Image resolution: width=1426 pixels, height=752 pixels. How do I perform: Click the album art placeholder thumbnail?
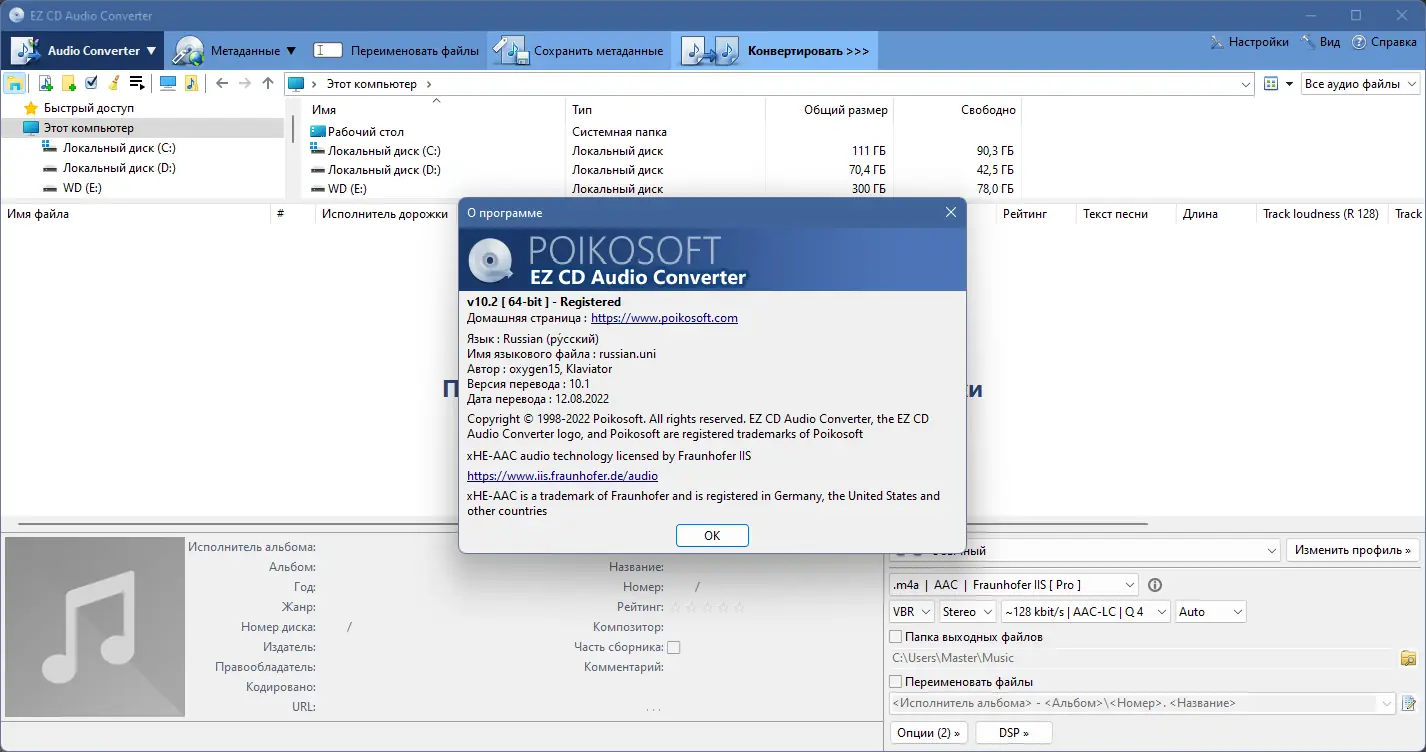coord(95,627)
